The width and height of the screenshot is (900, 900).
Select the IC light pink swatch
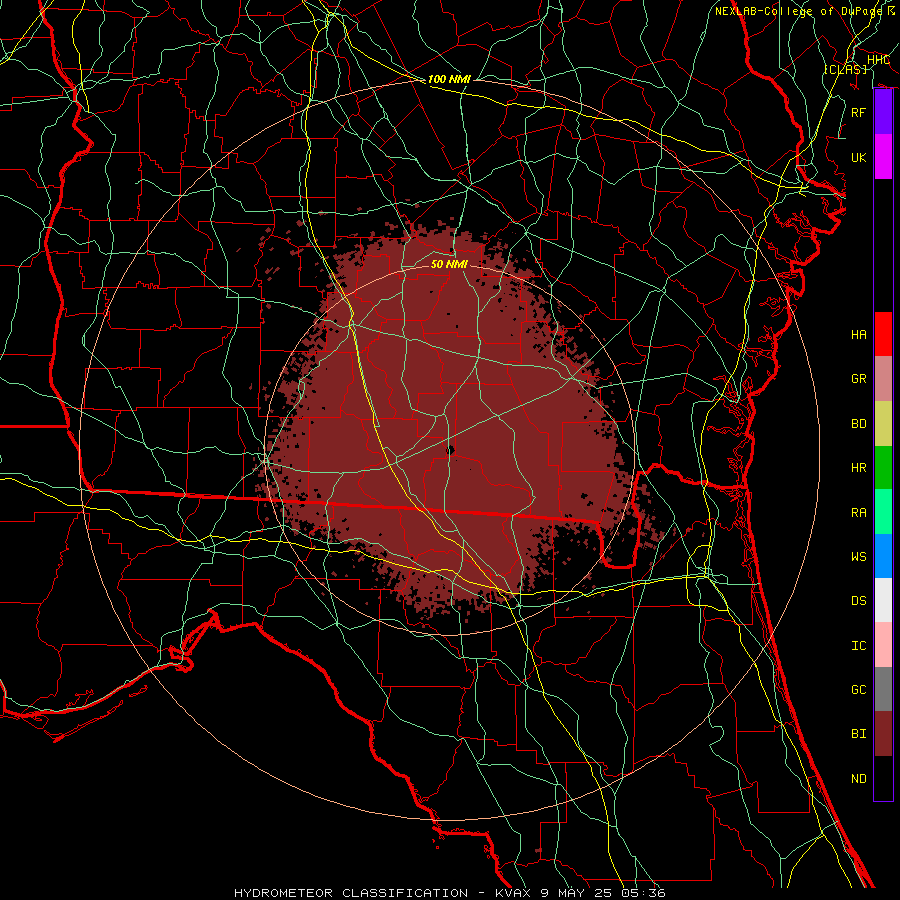click(883, 645)
